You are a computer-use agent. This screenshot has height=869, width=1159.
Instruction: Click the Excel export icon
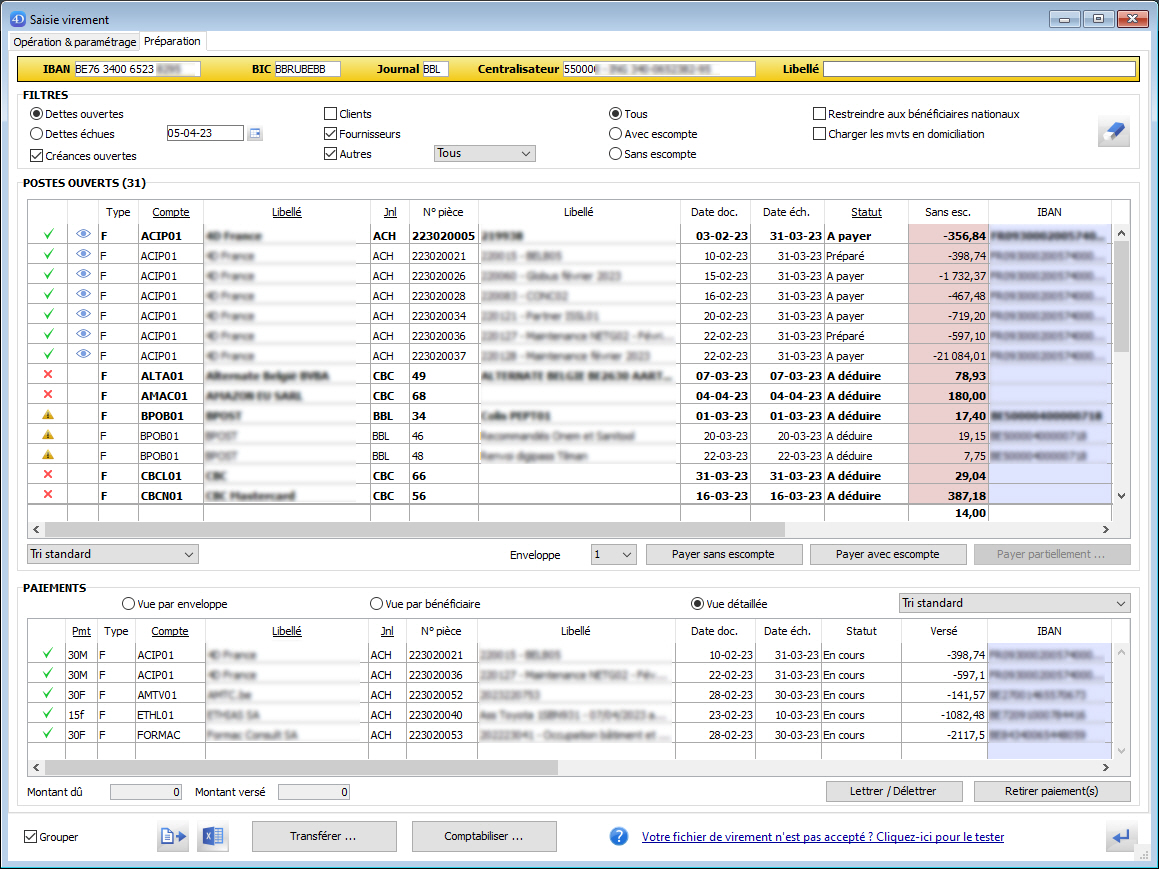point(212,837)
